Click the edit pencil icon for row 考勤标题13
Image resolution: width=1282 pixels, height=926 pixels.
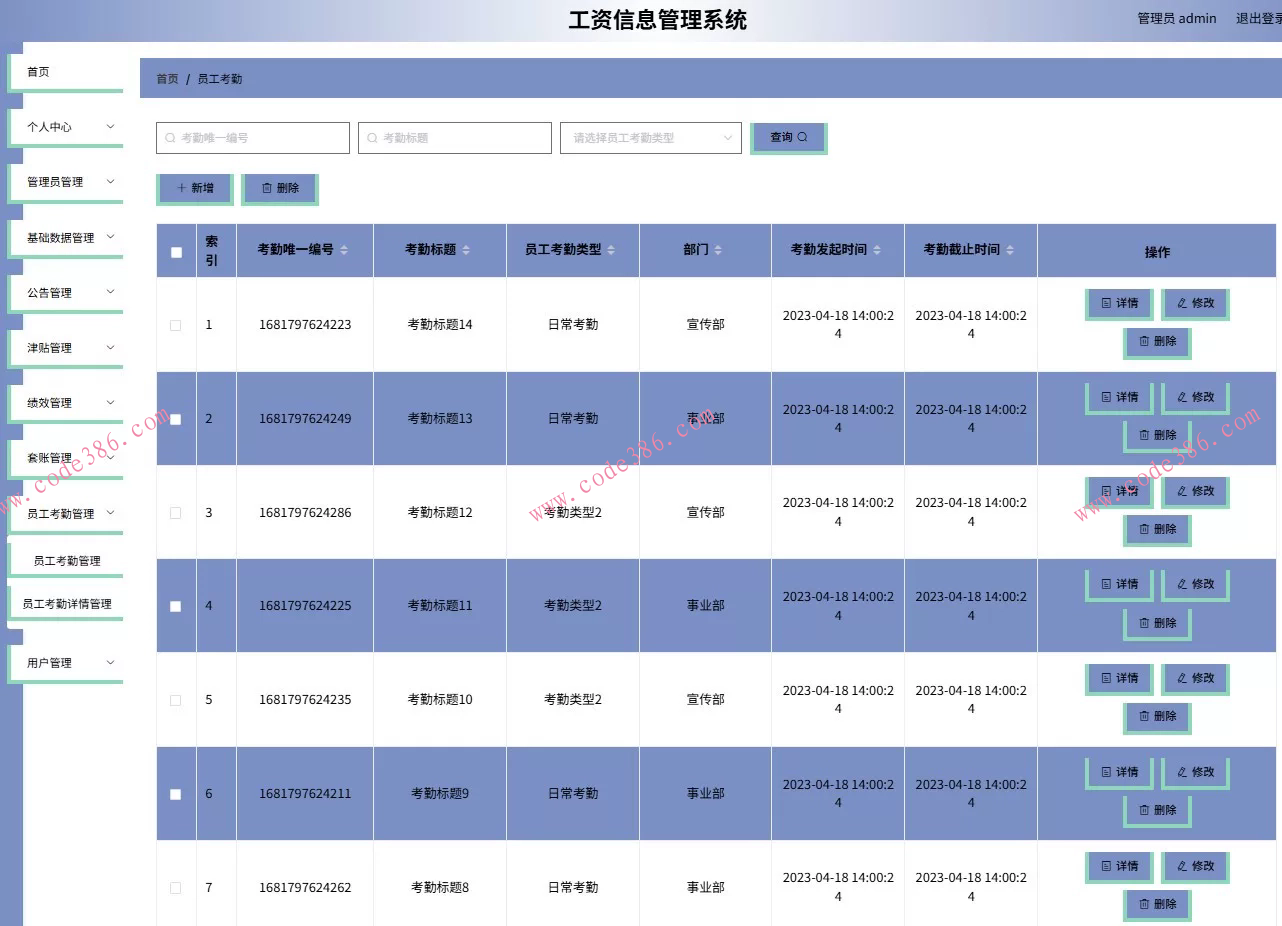(x=1182, y=397)
